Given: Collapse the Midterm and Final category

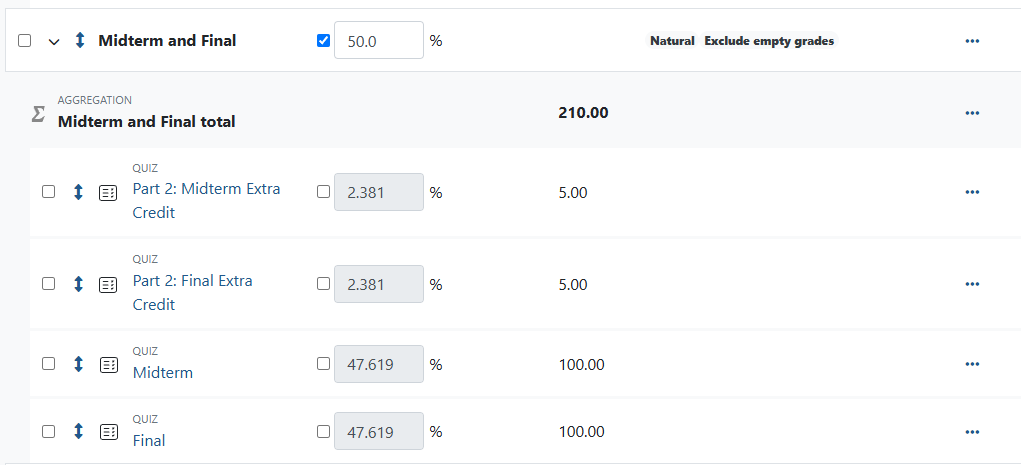Looking at the screenshot, I should pos(54,41).
